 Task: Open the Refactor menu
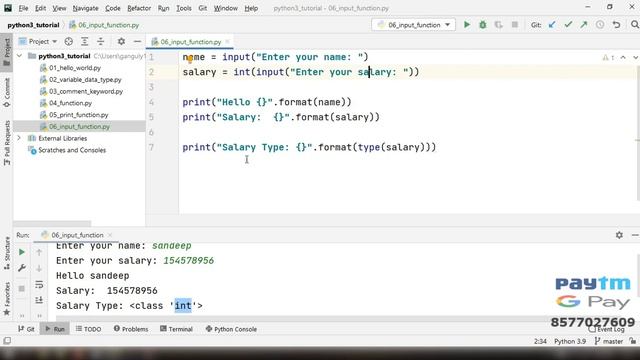coord(139,8)
